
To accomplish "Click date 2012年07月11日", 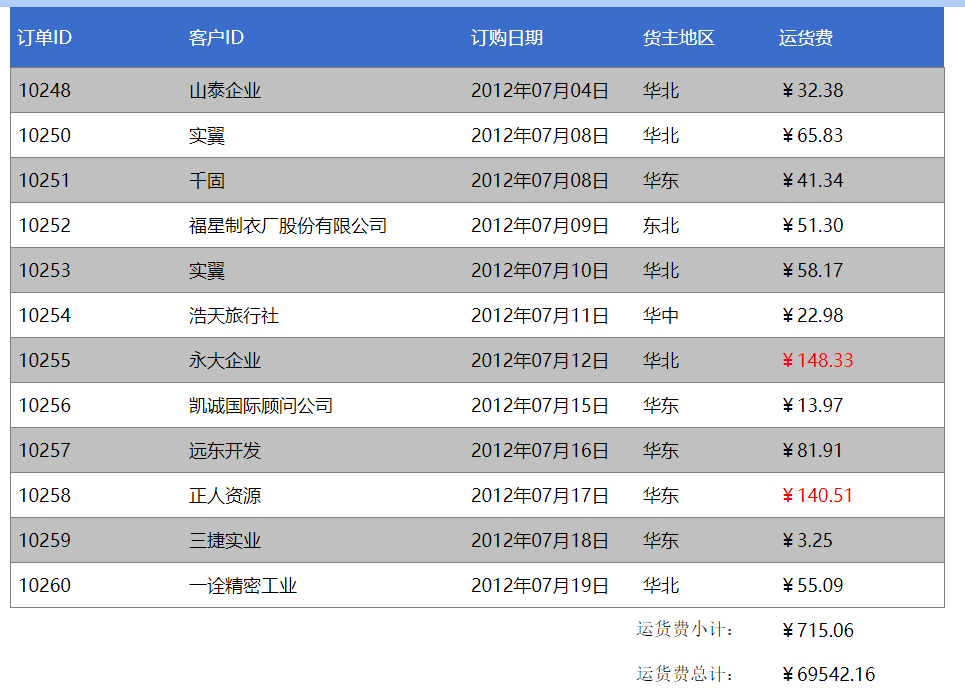I will [540, 315].
